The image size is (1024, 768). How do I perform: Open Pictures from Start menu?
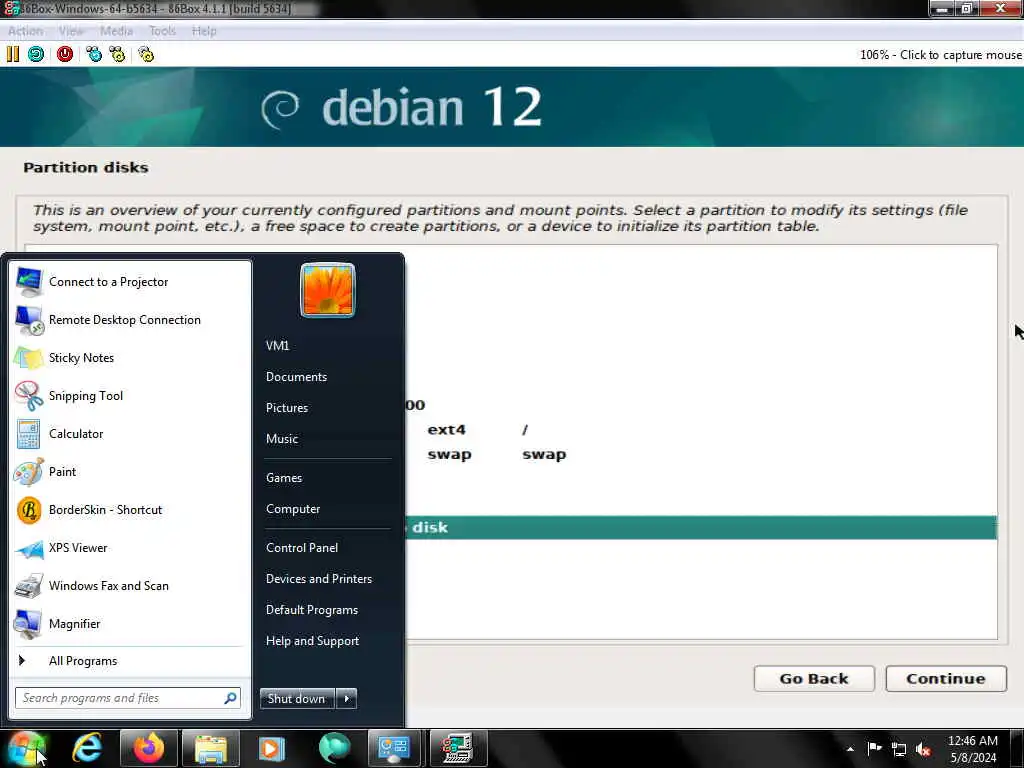point(327,408)
